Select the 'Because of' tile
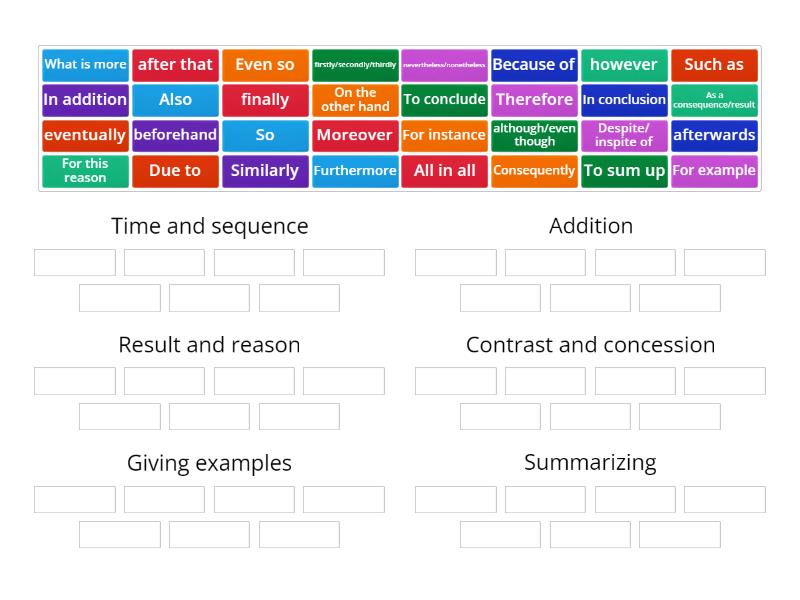The width and height of the screenshot is (800, 600). pyautogui.click(x=535, y=64)
